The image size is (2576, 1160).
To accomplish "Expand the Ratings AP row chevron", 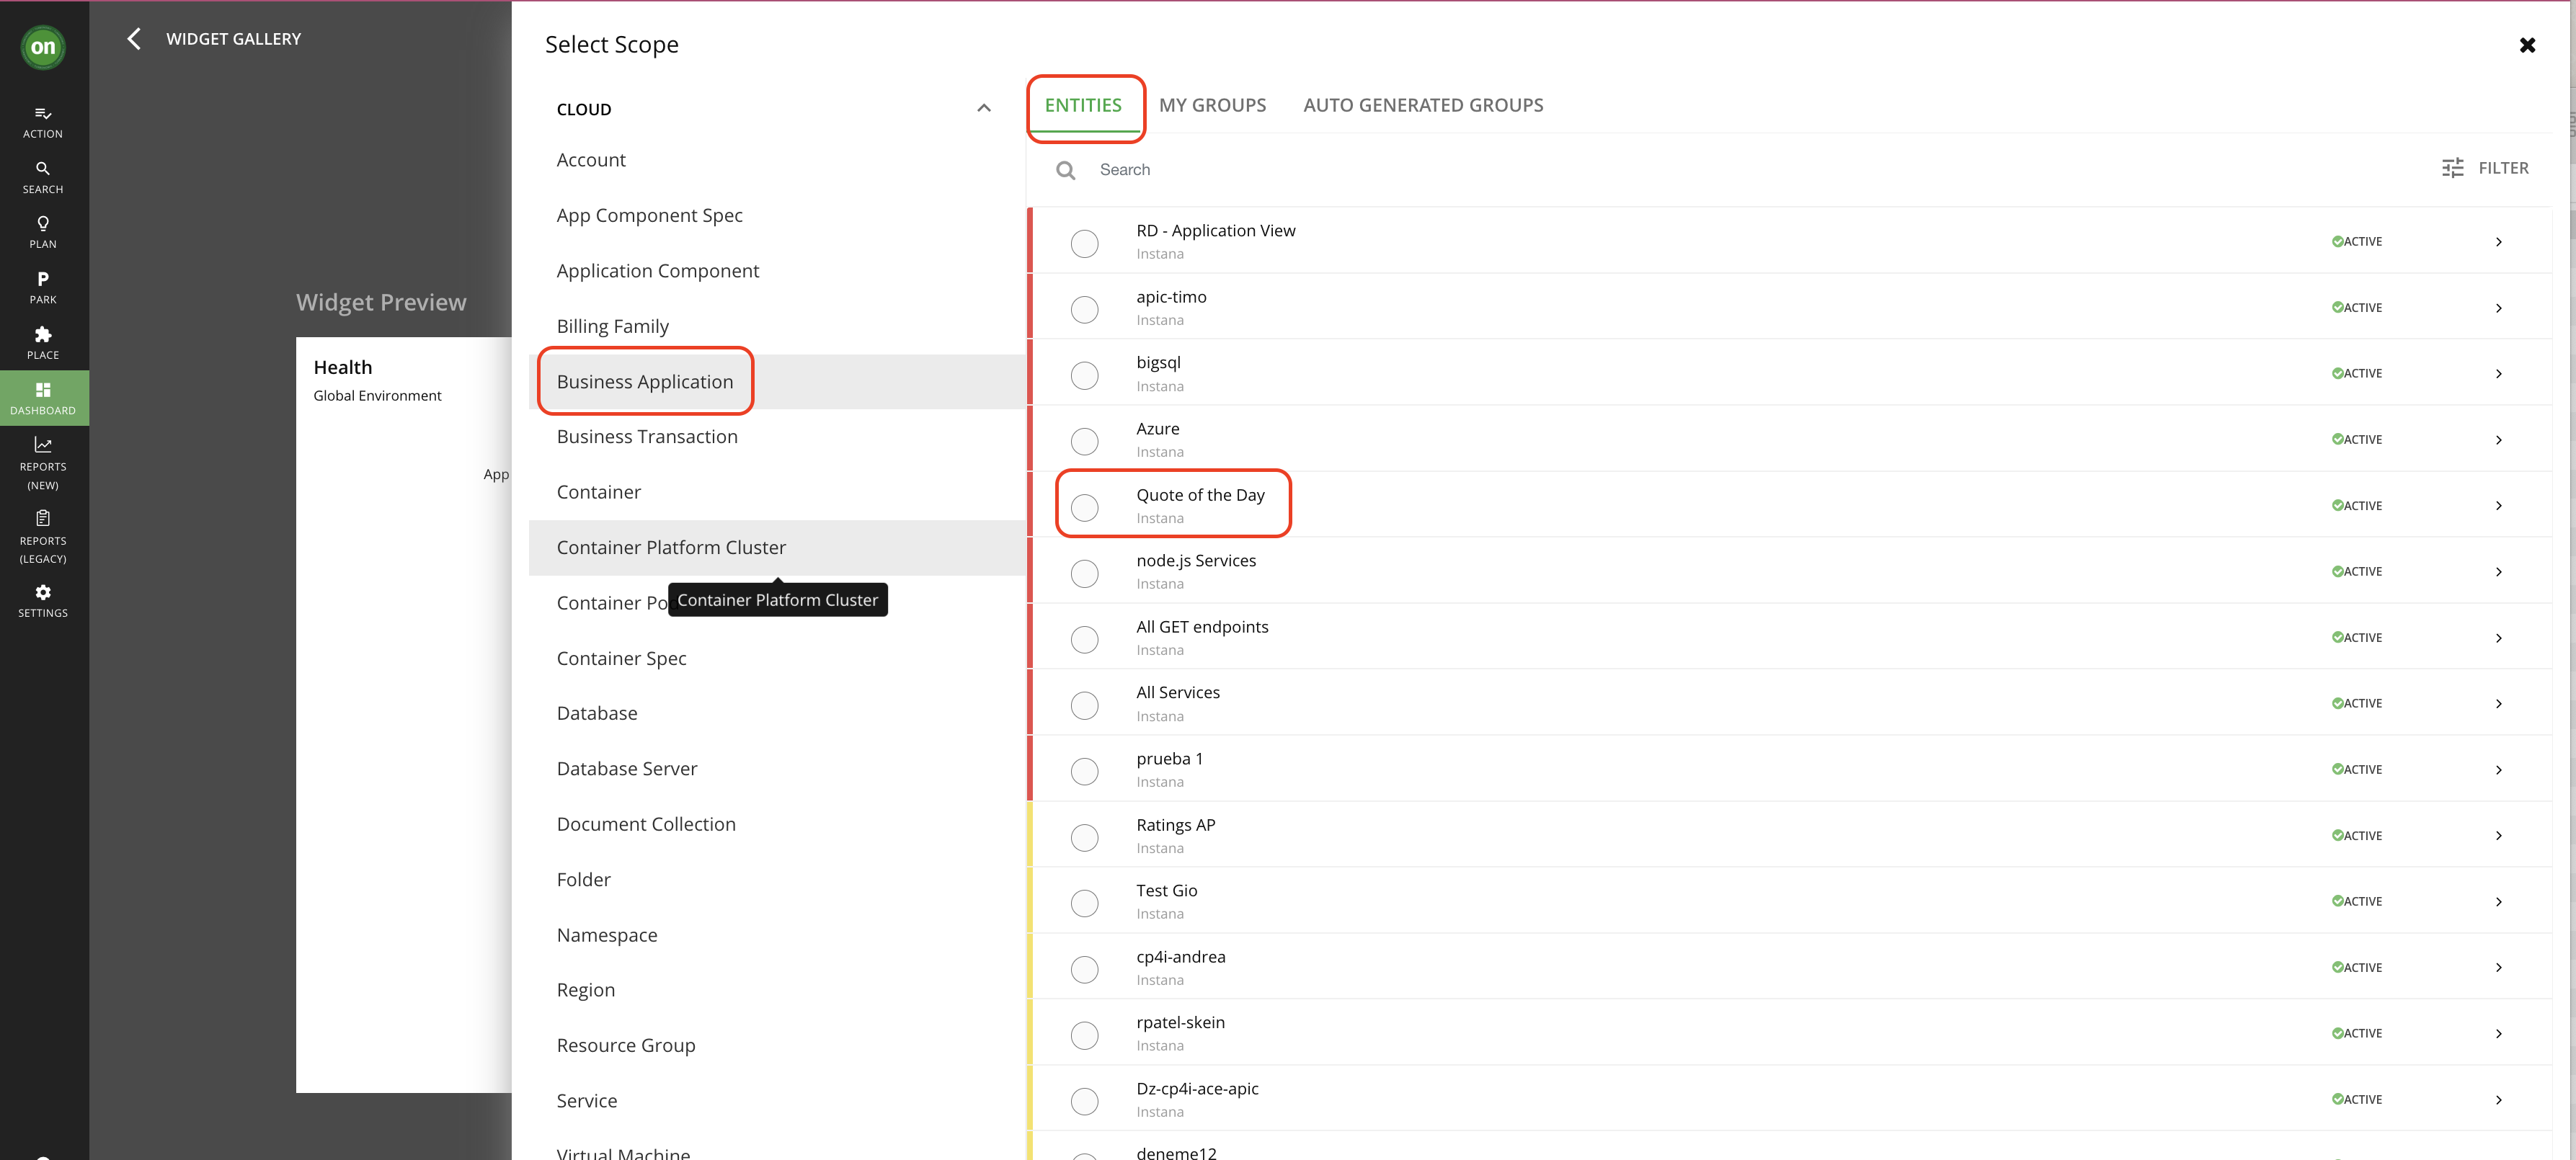I will tap(2497, 835).
